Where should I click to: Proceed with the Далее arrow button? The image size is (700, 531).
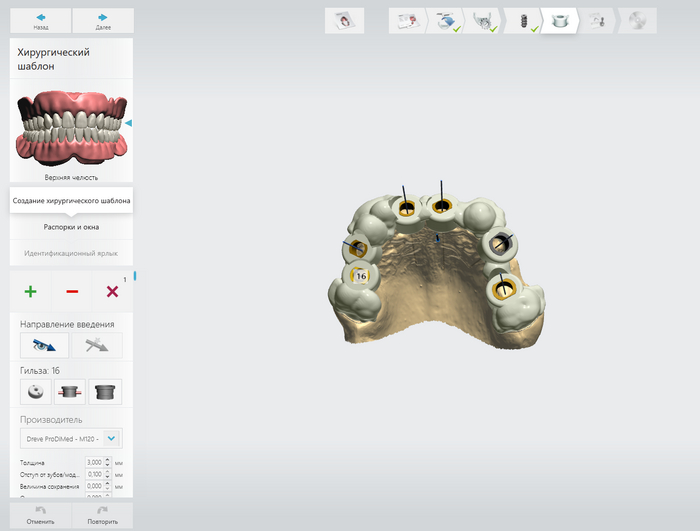tap(103, 21)
